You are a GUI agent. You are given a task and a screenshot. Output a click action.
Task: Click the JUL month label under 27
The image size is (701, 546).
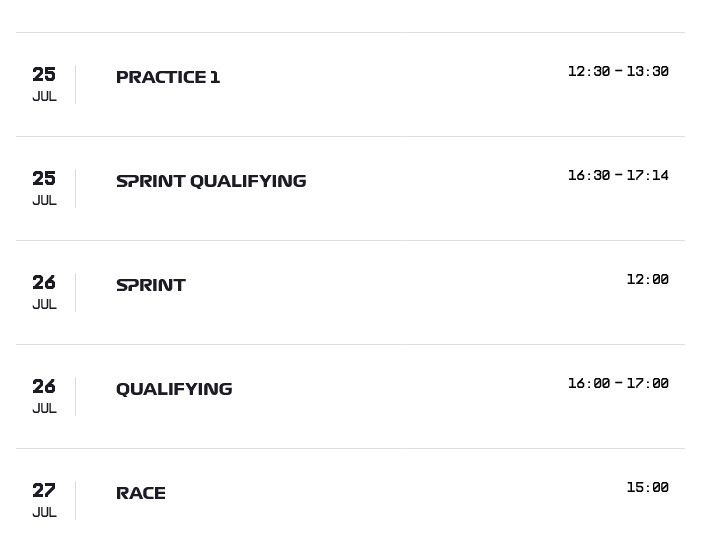(x=44, y=512)
